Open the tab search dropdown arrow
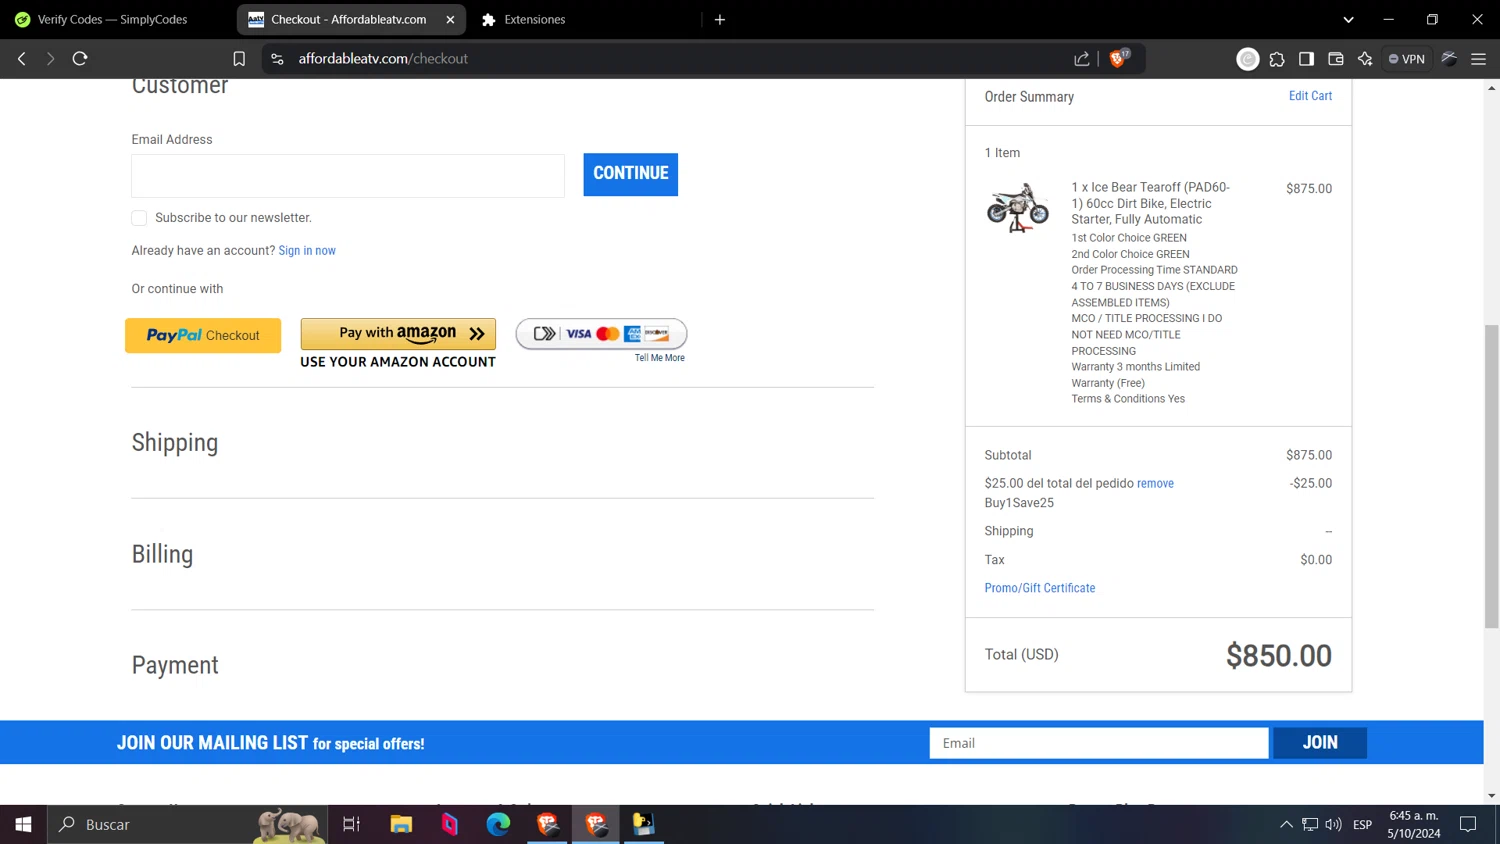 pyautogui.click(x=1348, y=19)
